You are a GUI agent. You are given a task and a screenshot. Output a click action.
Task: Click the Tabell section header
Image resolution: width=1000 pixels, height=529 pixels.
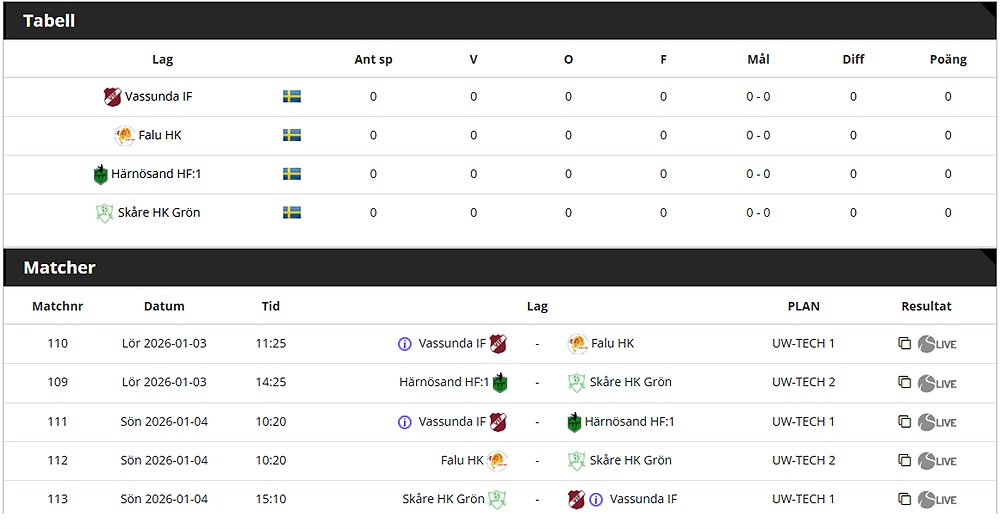tap(49, 20)
